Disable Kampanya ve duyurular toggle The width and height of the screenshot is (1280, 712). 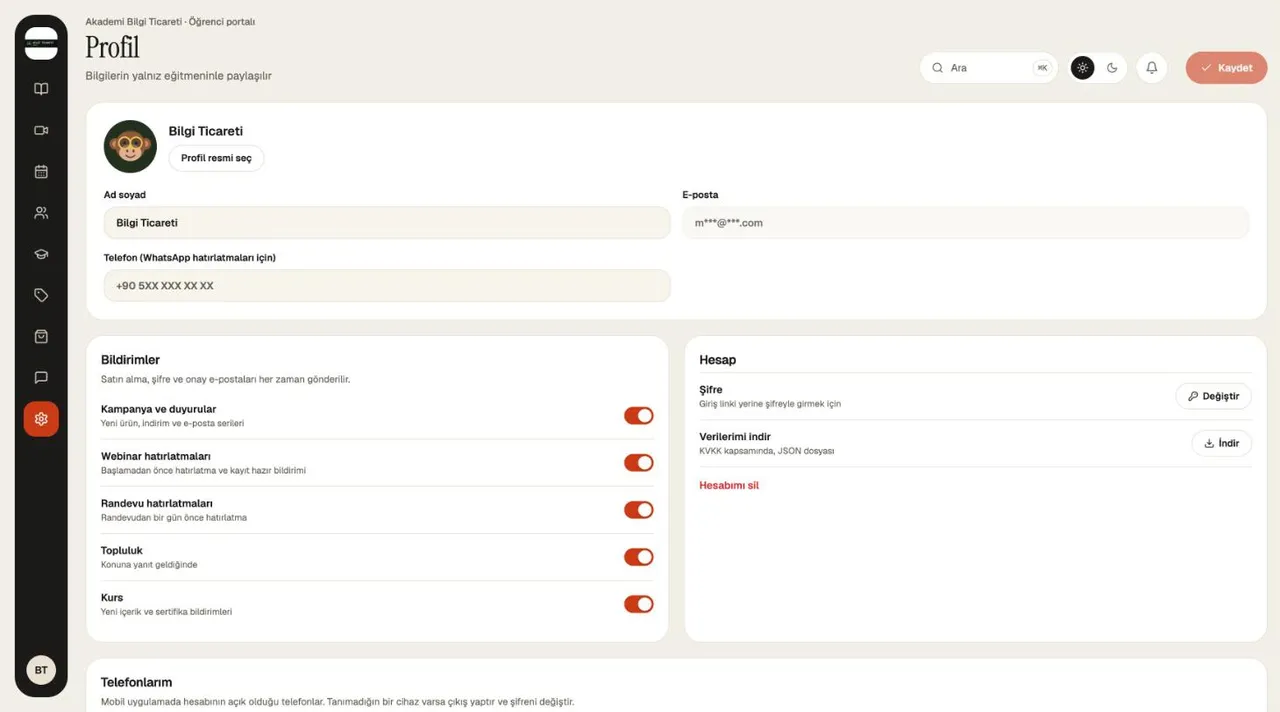point(638,415)
